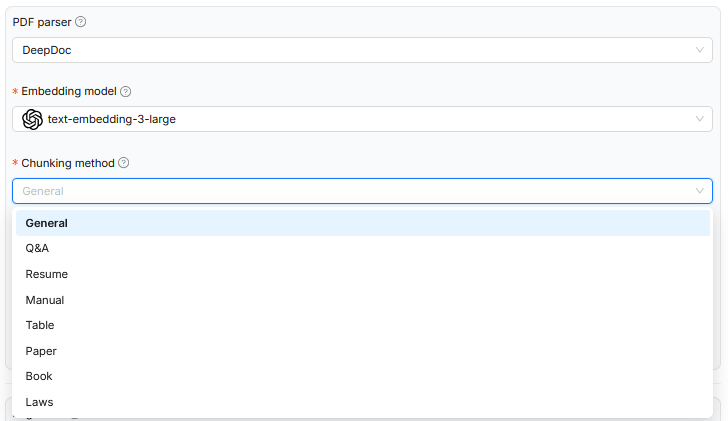Click the OpenAI logo in embedding field
728x421 pixels.
(32, 119)
